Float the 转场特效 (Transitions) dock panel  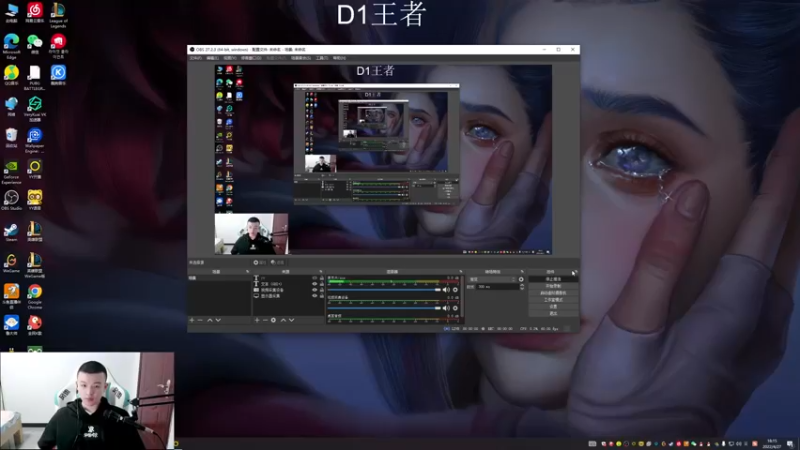(x=522, y=271)
